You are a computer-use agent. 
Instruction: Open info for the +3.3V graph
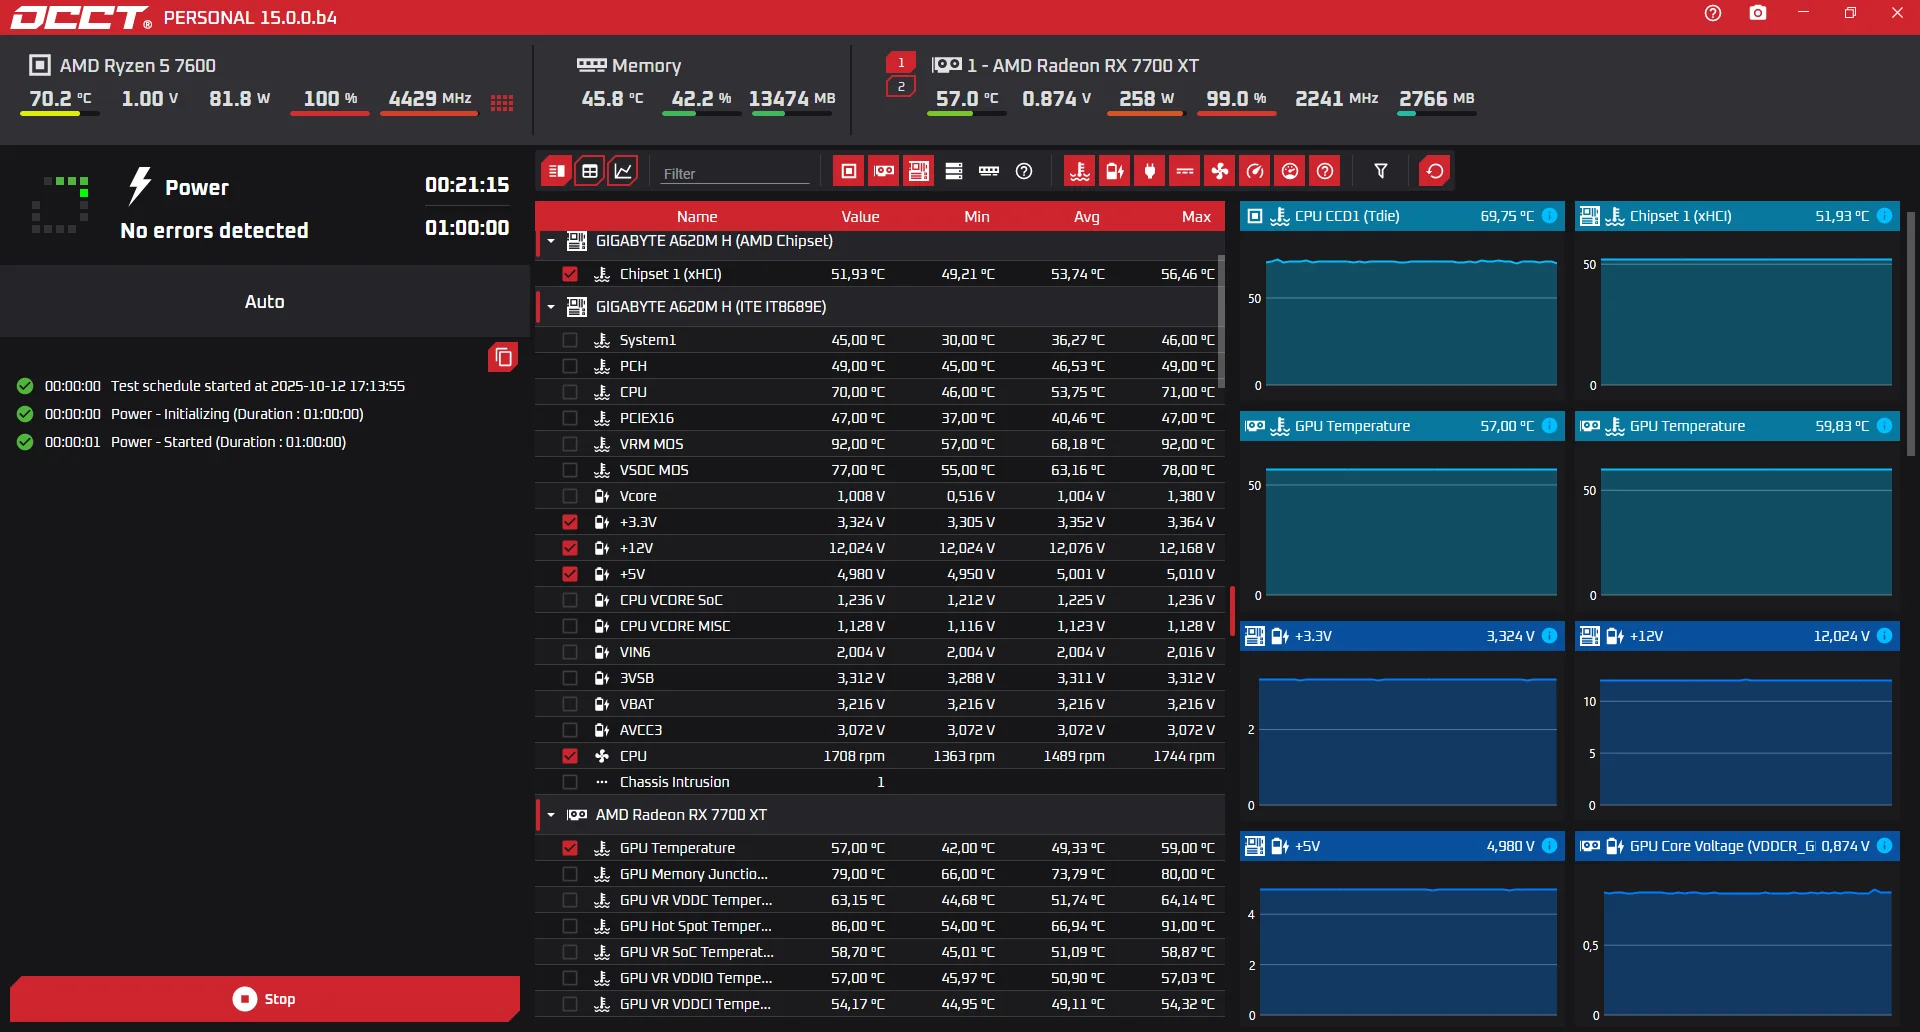coord(1549,636)
